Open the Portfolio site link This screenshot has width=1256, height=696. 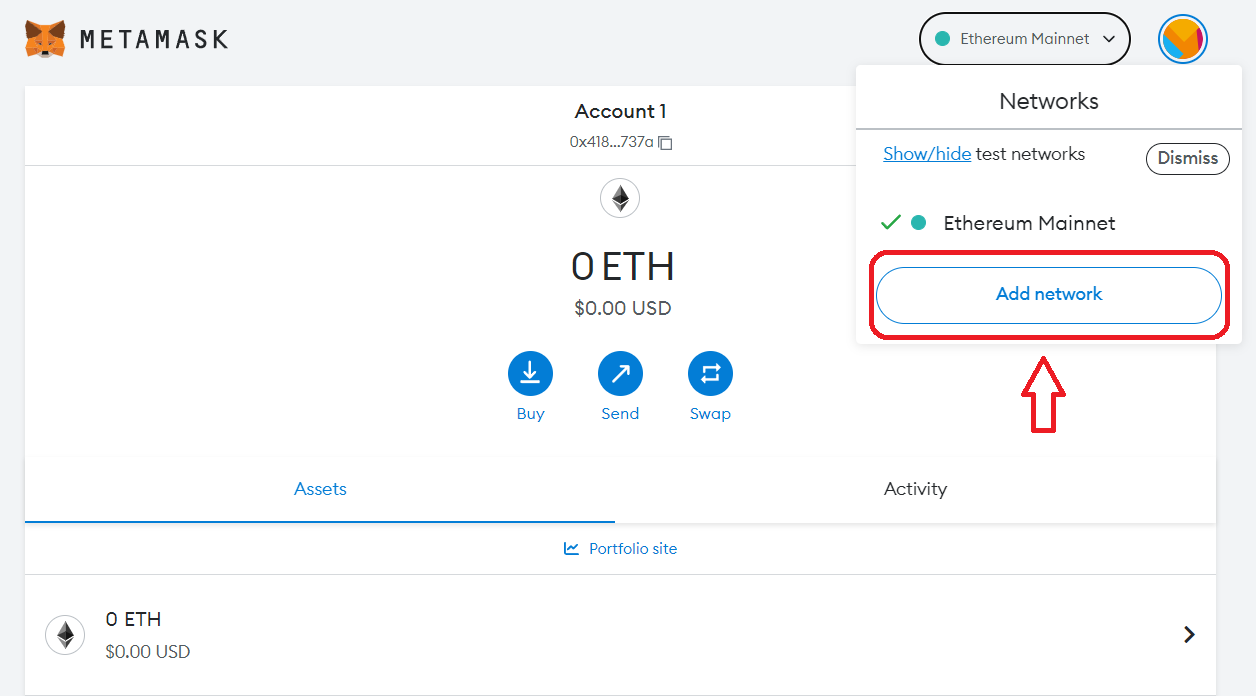[632, 549]
